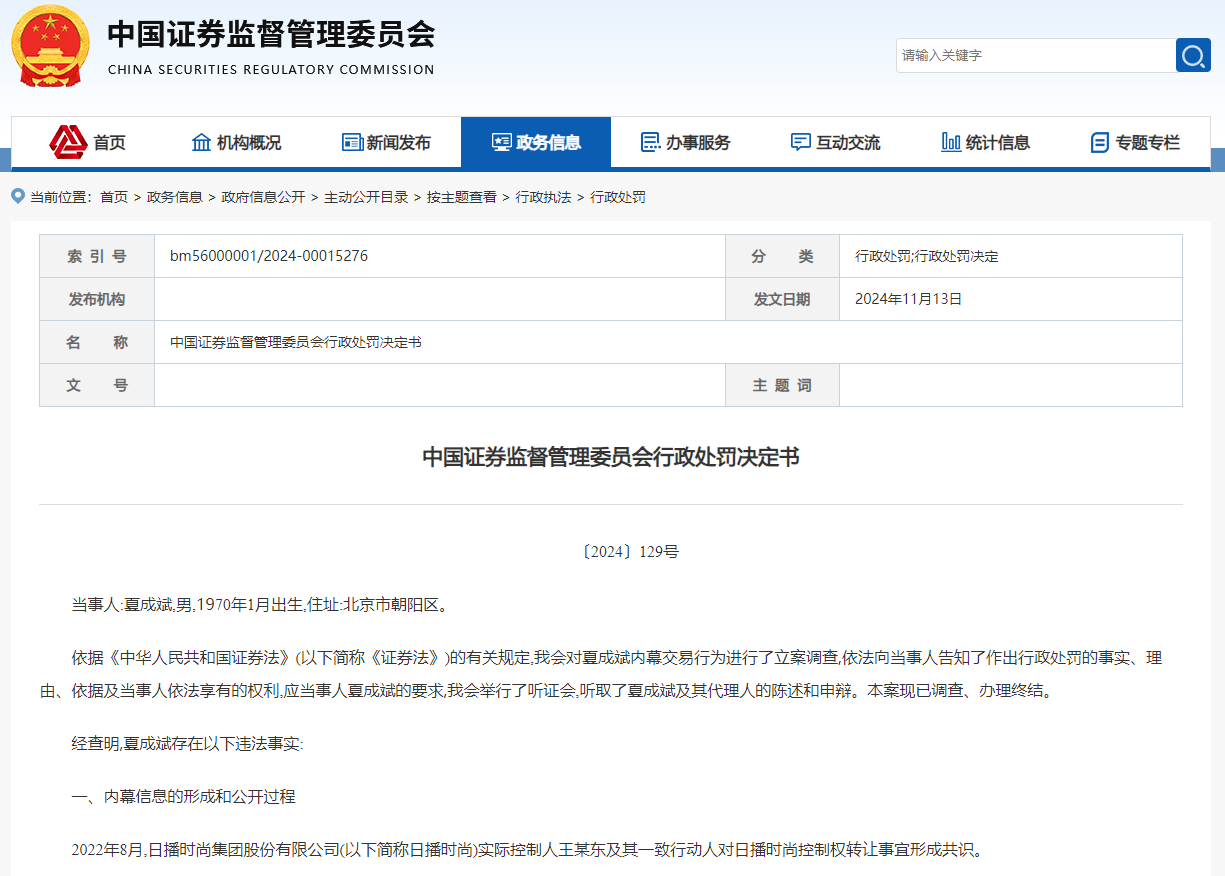Click the national emblem logo
The height and width of the screenshot is (876, 1225).
click(49, 45)
